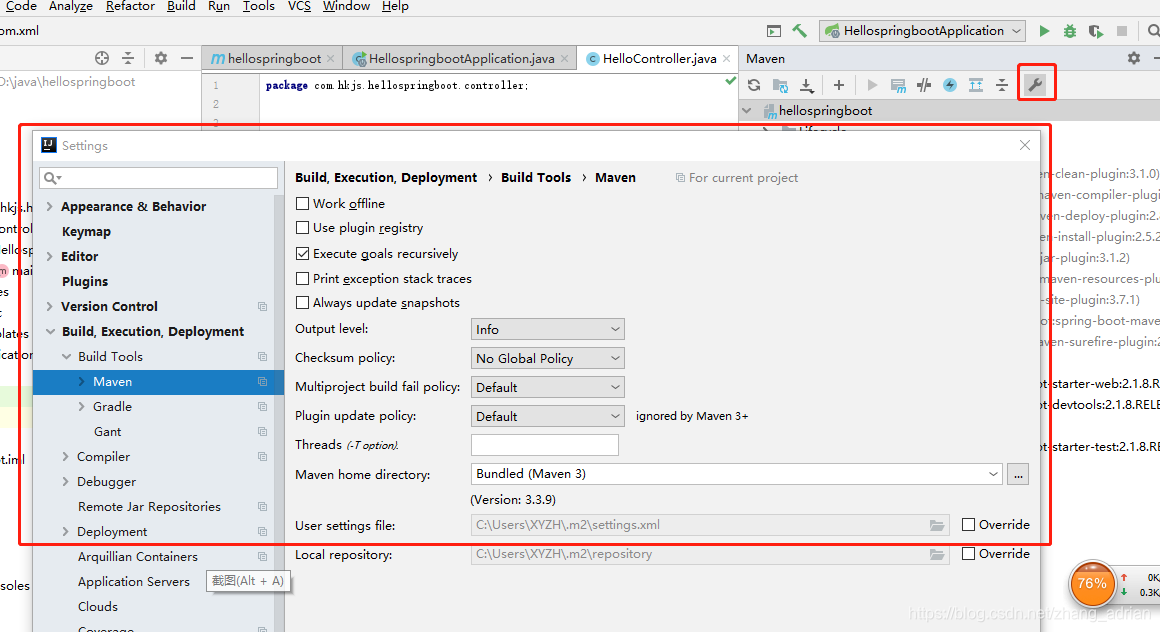Click the orange 76% floating widget
The width and height of the screenshot is (1160, 632).
[1092, 583]
